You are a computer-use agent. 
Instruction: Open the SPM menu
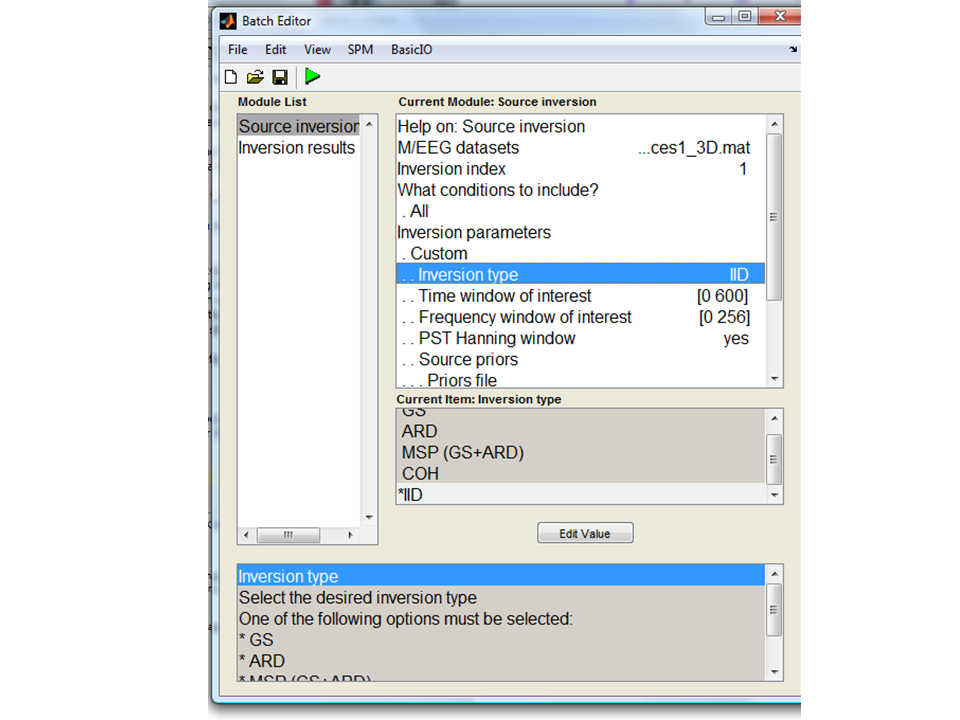tap(360, 49)
